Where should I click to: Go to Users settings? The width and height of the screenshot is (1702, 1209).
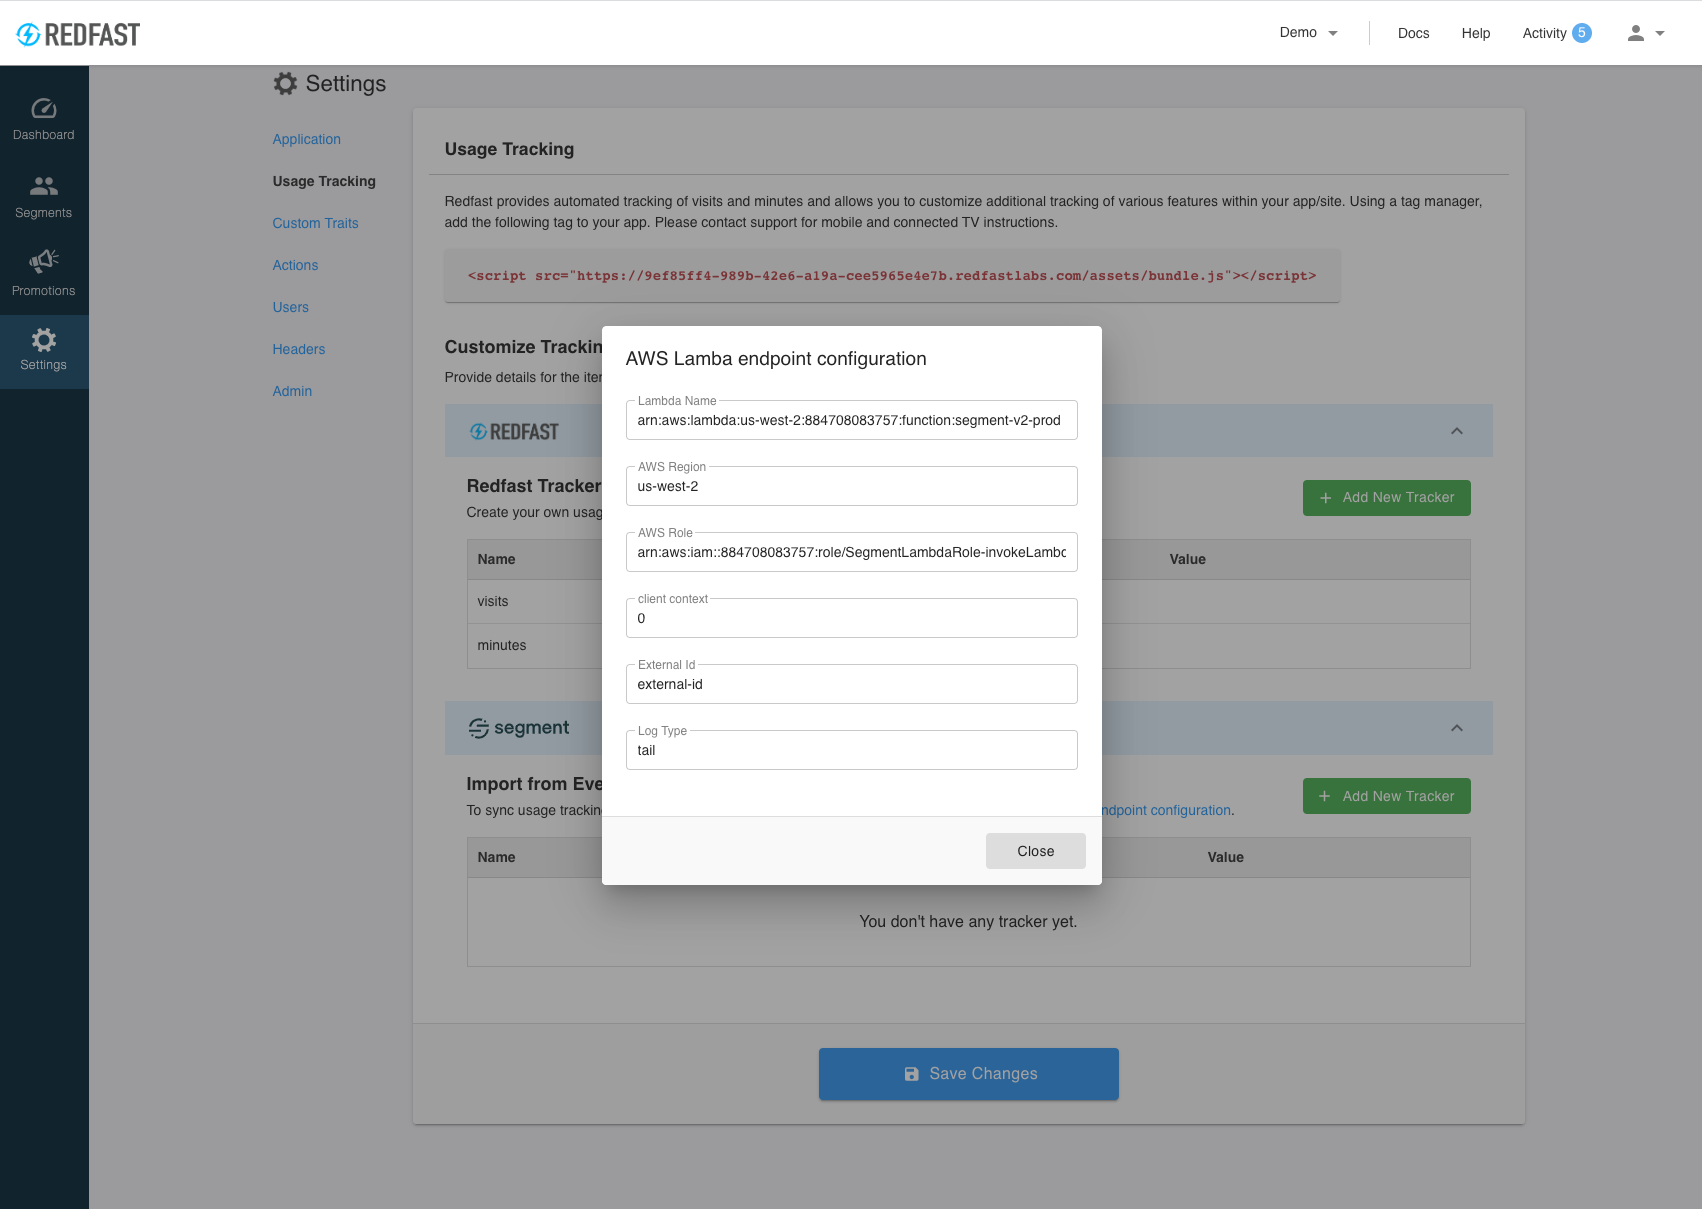click(x=290, y=307)
